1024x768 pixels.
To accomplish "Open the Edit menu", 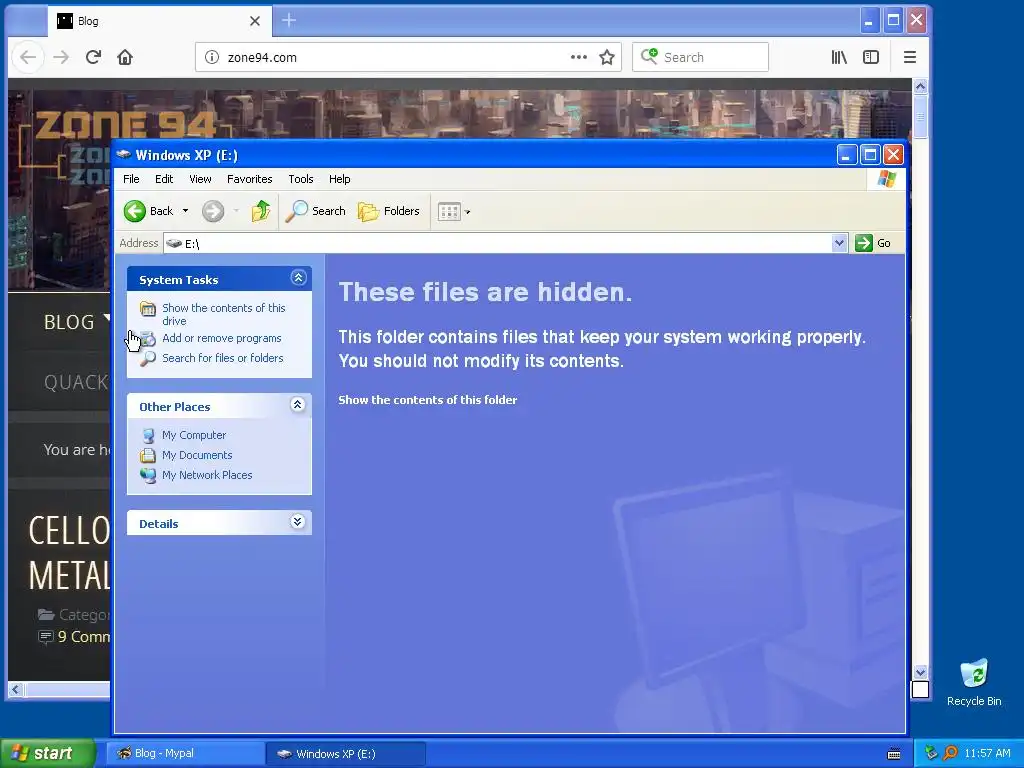I will [x=164, y=179].
